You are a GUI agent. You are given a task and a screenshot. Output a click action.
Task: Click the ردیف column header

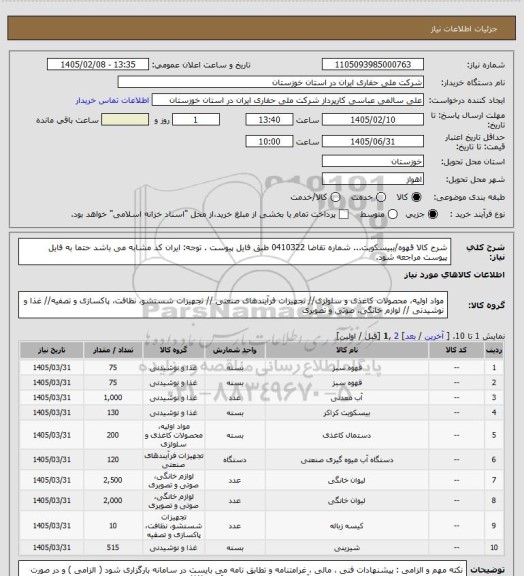(494, 350)
